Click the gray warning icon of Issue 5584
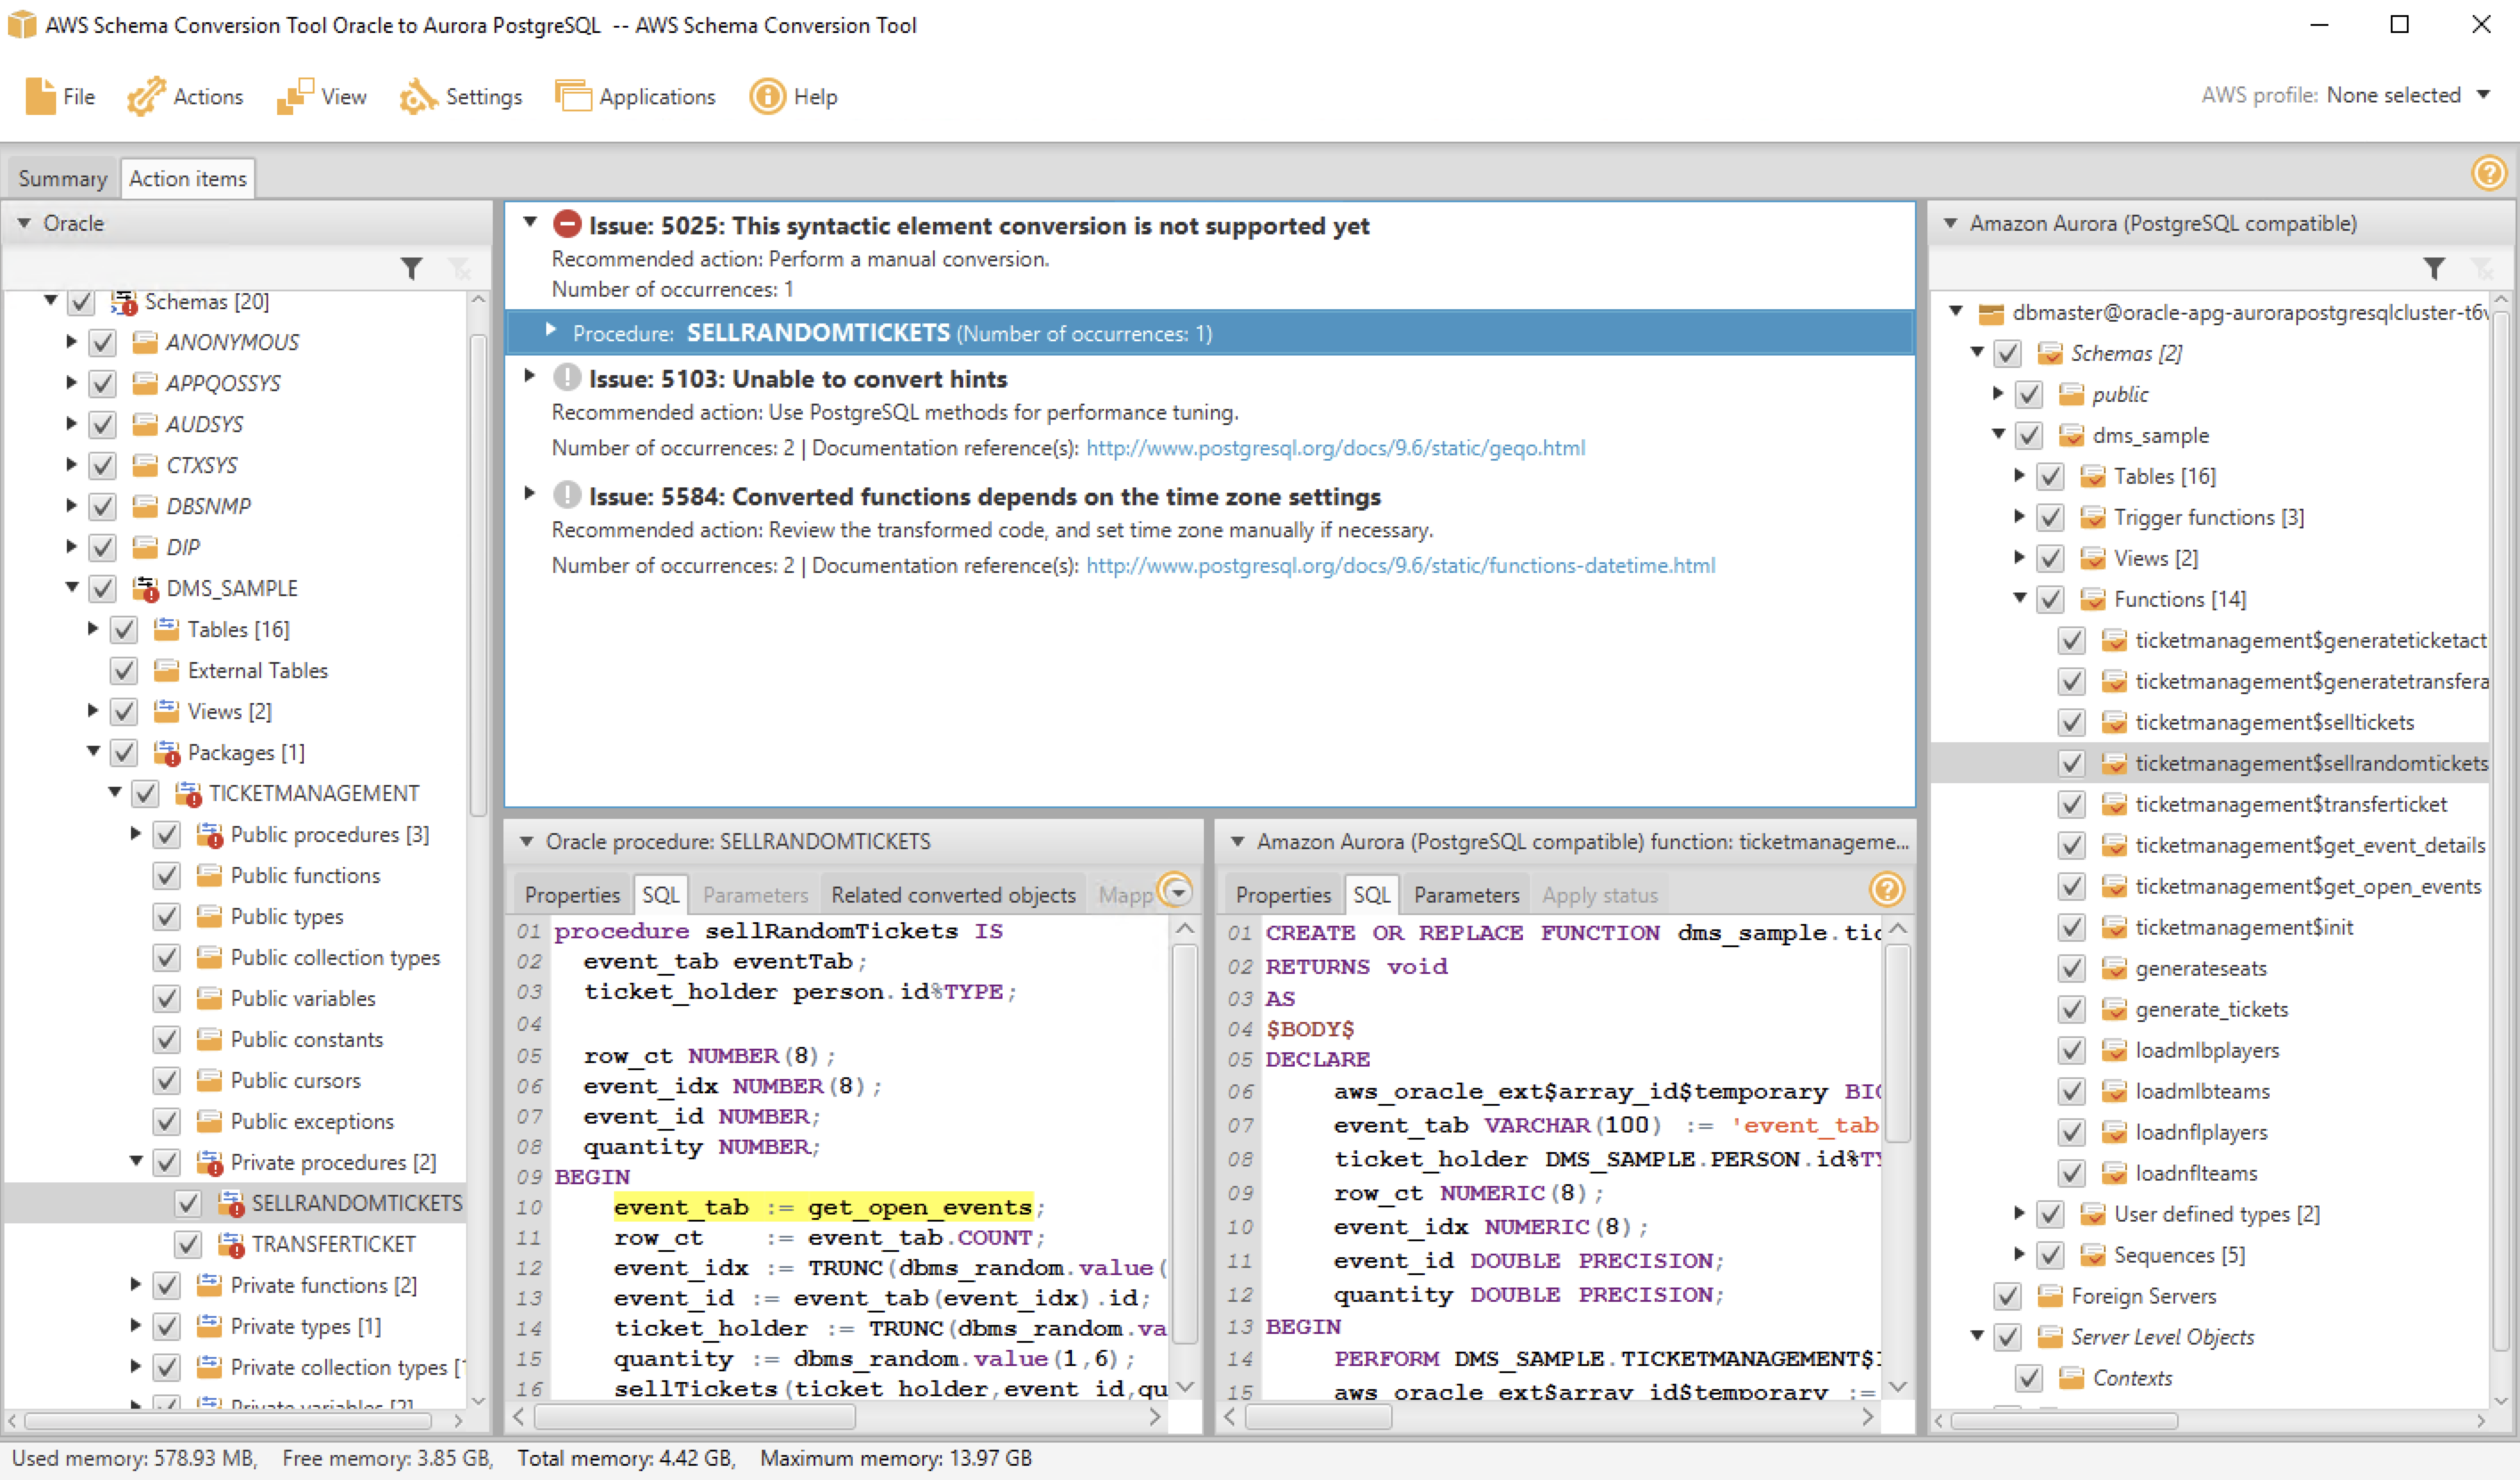Viewport: 2520px width, 1480px height. (567, 494)
